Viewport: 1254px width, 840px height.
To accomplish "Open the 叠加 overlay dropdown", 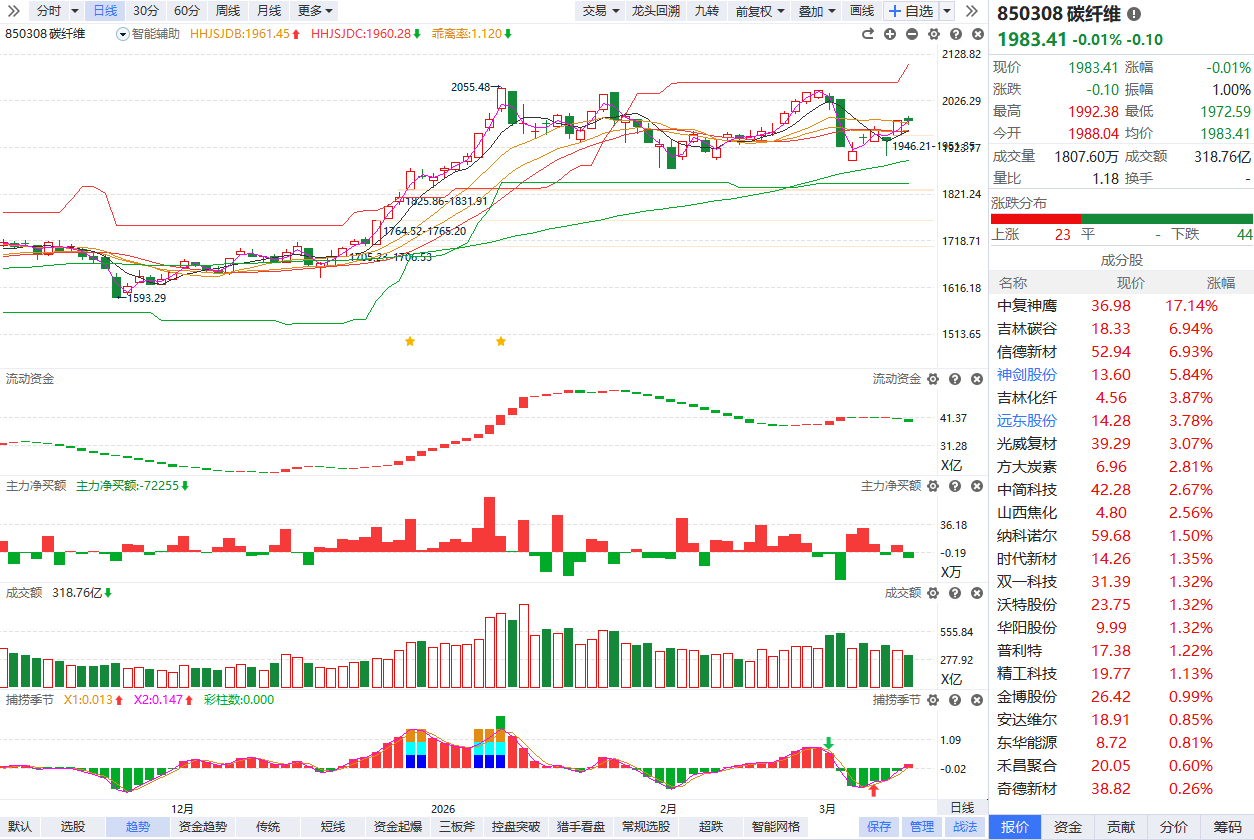I will [x=816, y=11].
